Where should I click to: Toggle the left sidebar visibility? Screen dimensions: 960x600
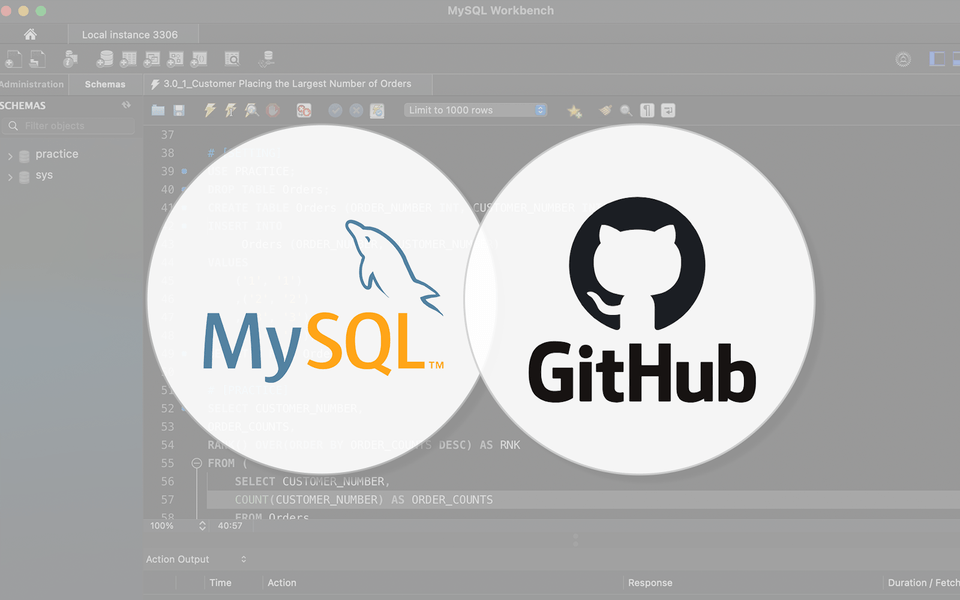tap(937, 59)
